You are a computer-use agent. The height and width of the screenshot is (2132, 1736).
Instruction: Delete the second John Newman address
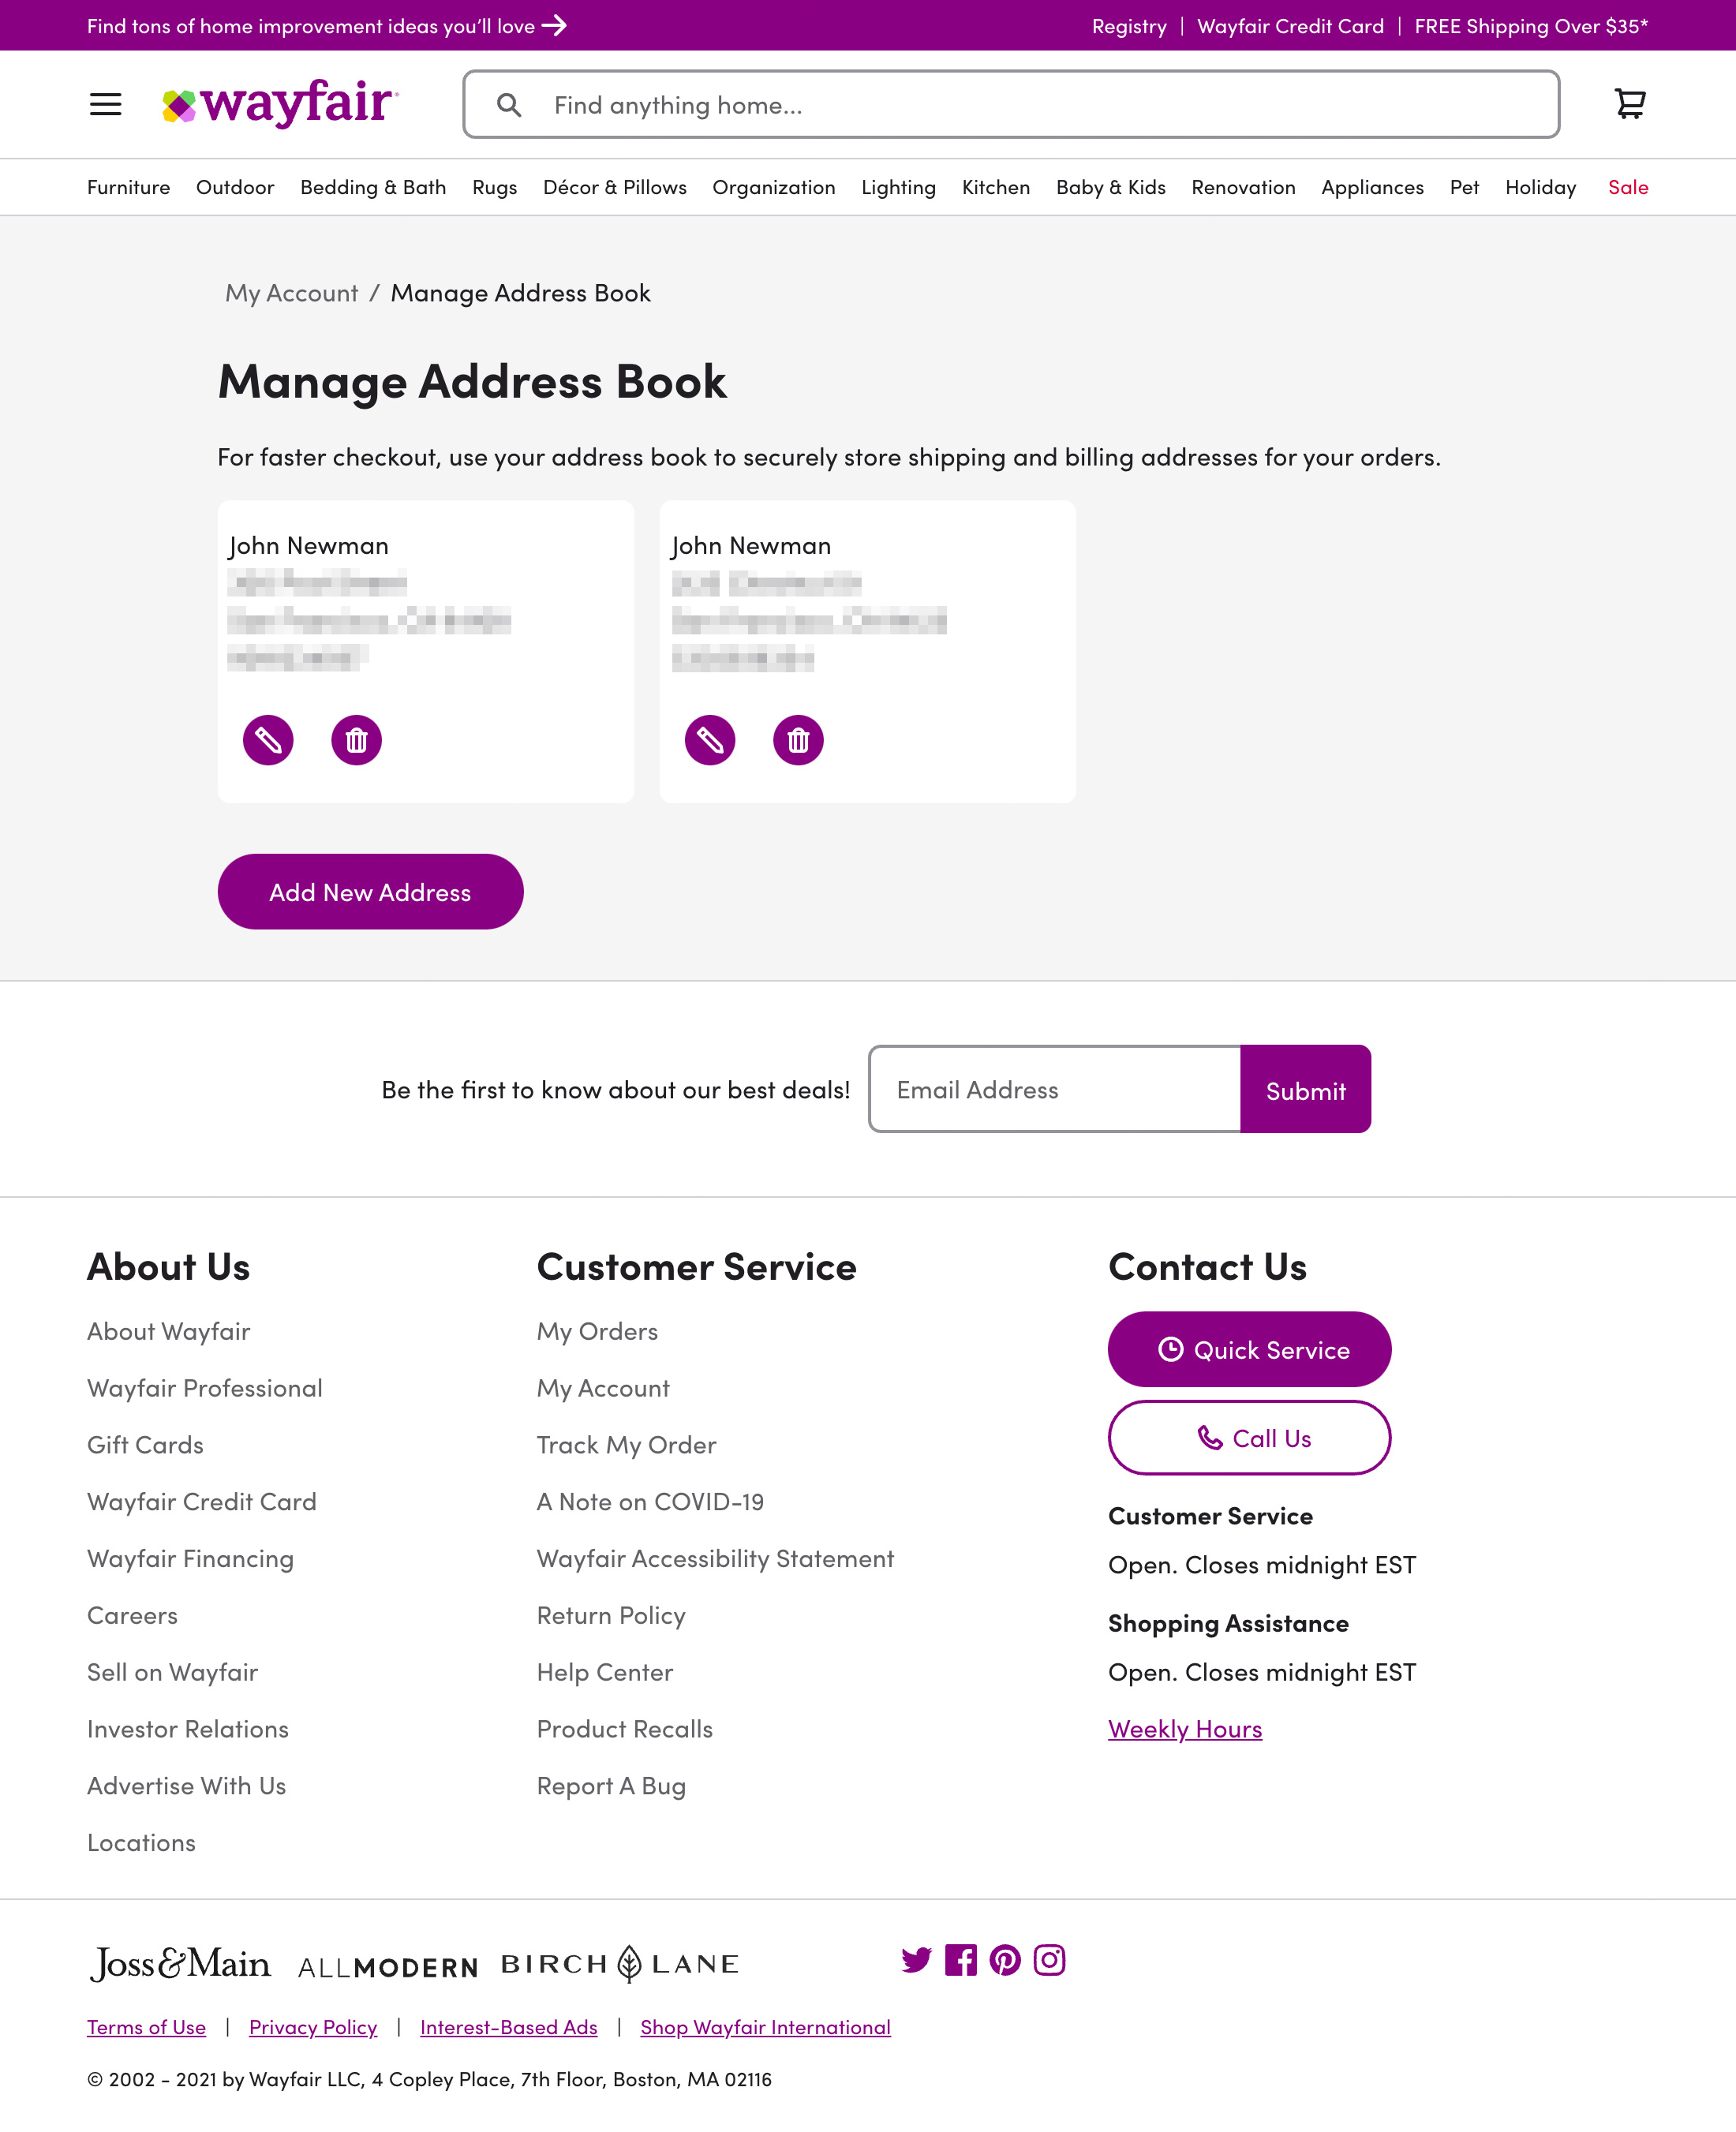pyautogui.click(x=798, y=740)
